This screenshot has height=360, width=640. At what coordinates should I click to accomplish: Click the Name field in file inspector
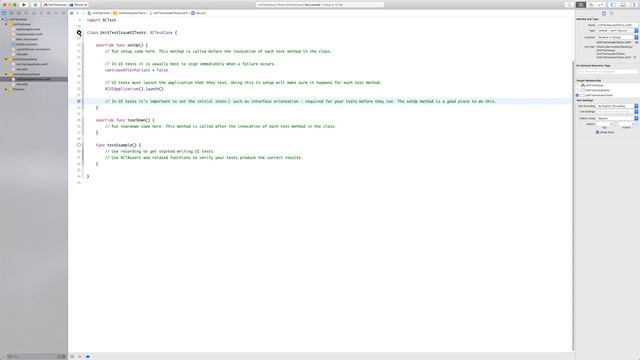[617, 25]
